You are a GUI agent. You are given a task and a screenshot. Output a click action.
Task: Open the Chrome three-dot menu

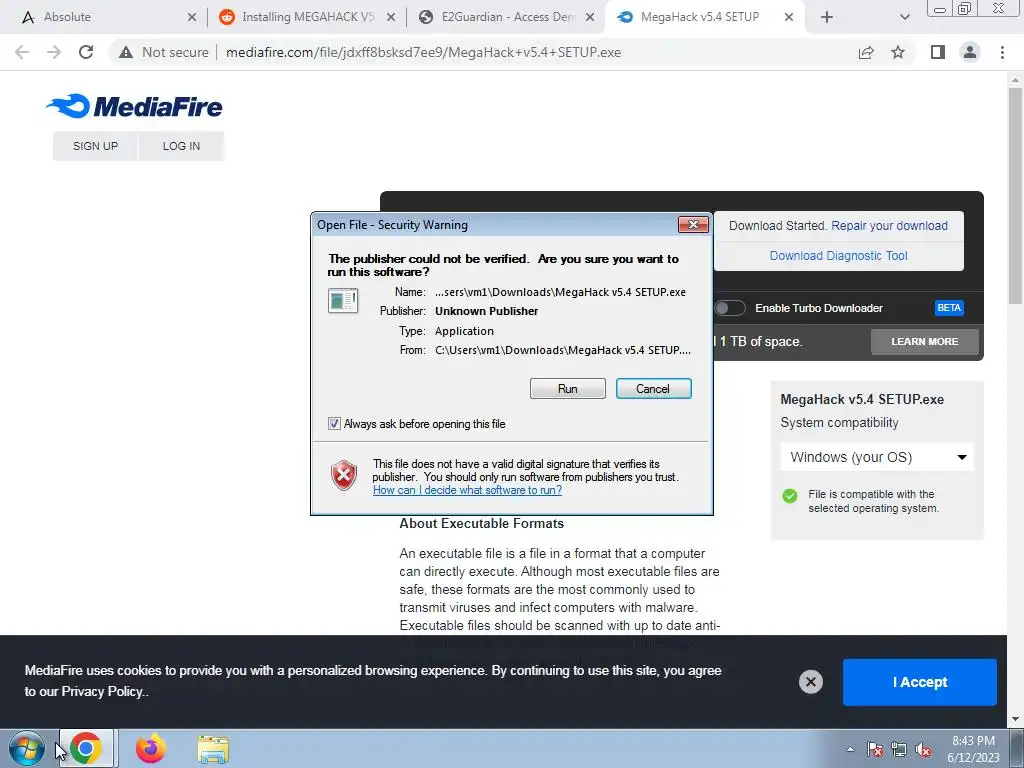[x=1002, y=52]
